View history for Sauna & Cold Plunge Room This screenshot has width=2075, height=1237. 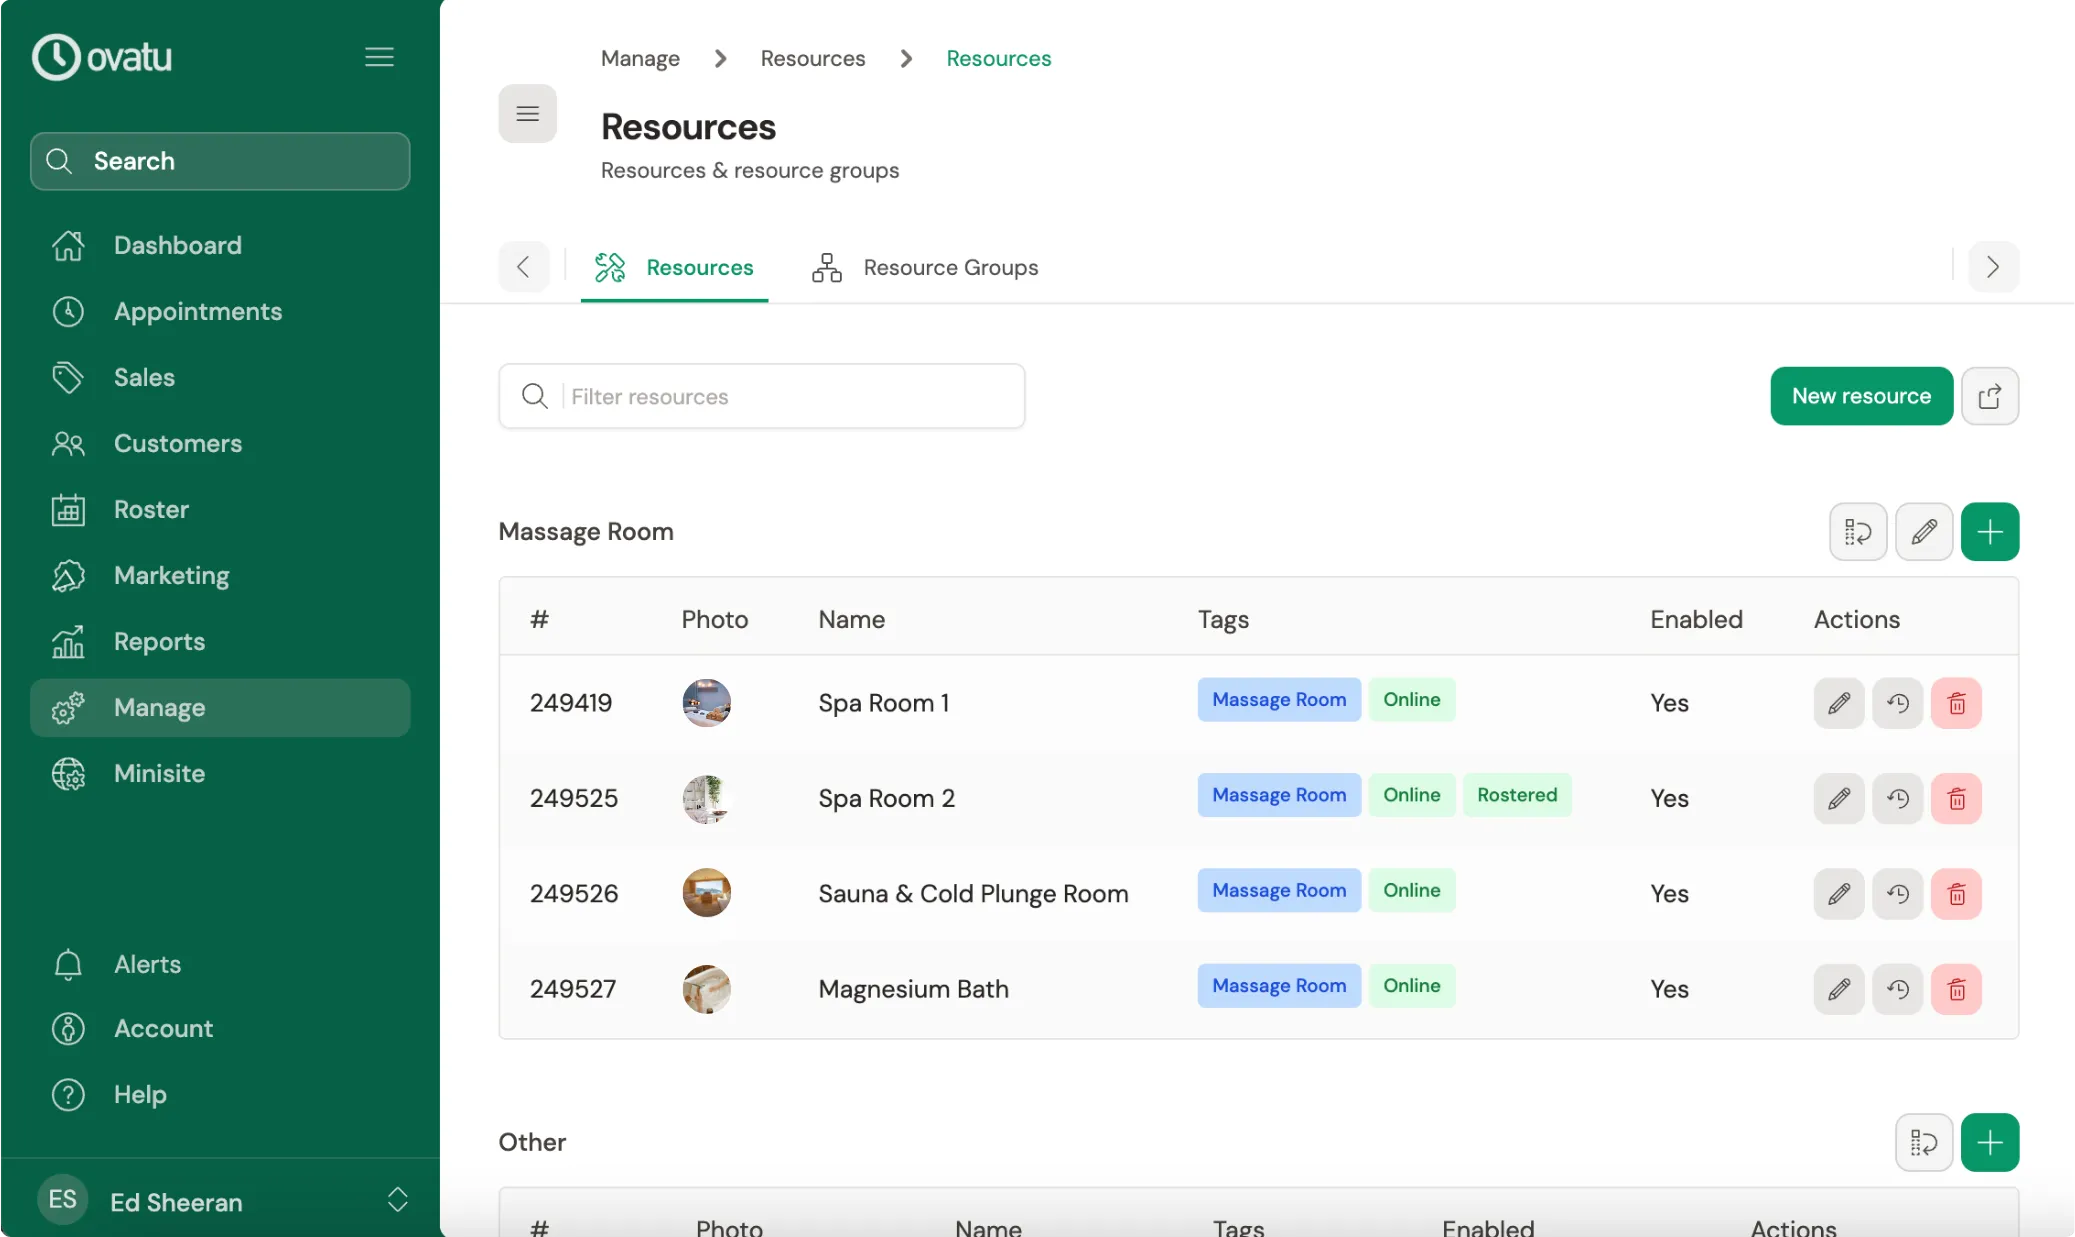click(1898, 893)
